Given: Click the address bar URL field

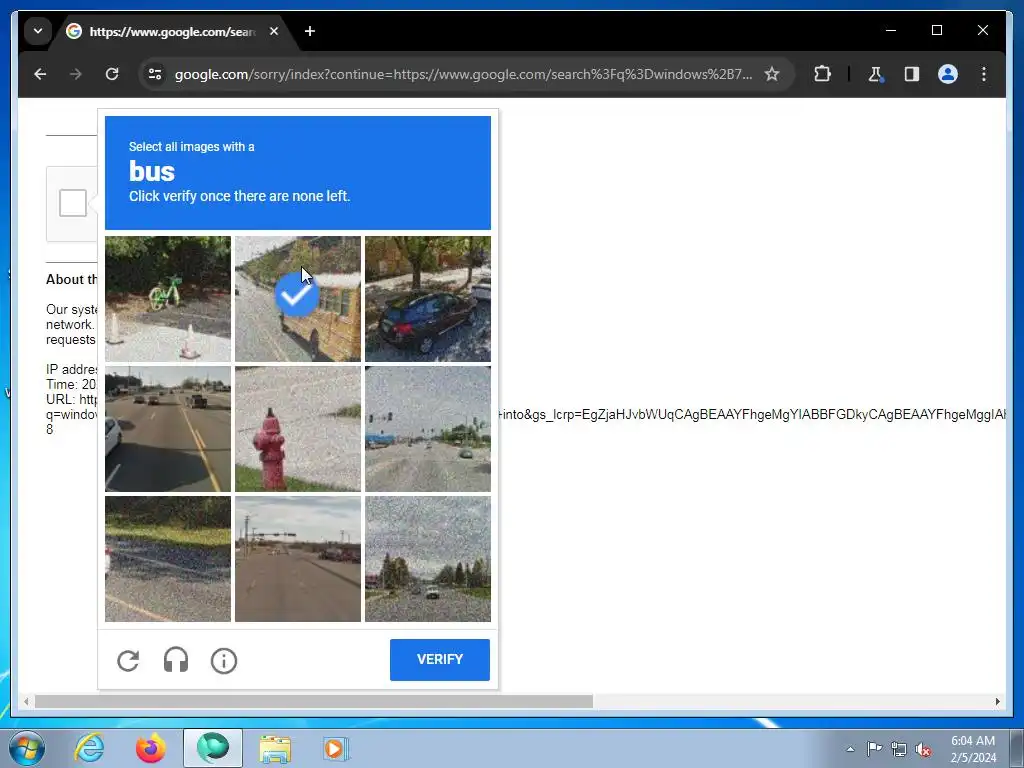Looking at the screenshot, I should pyautogui.click(x=463, y=74).
